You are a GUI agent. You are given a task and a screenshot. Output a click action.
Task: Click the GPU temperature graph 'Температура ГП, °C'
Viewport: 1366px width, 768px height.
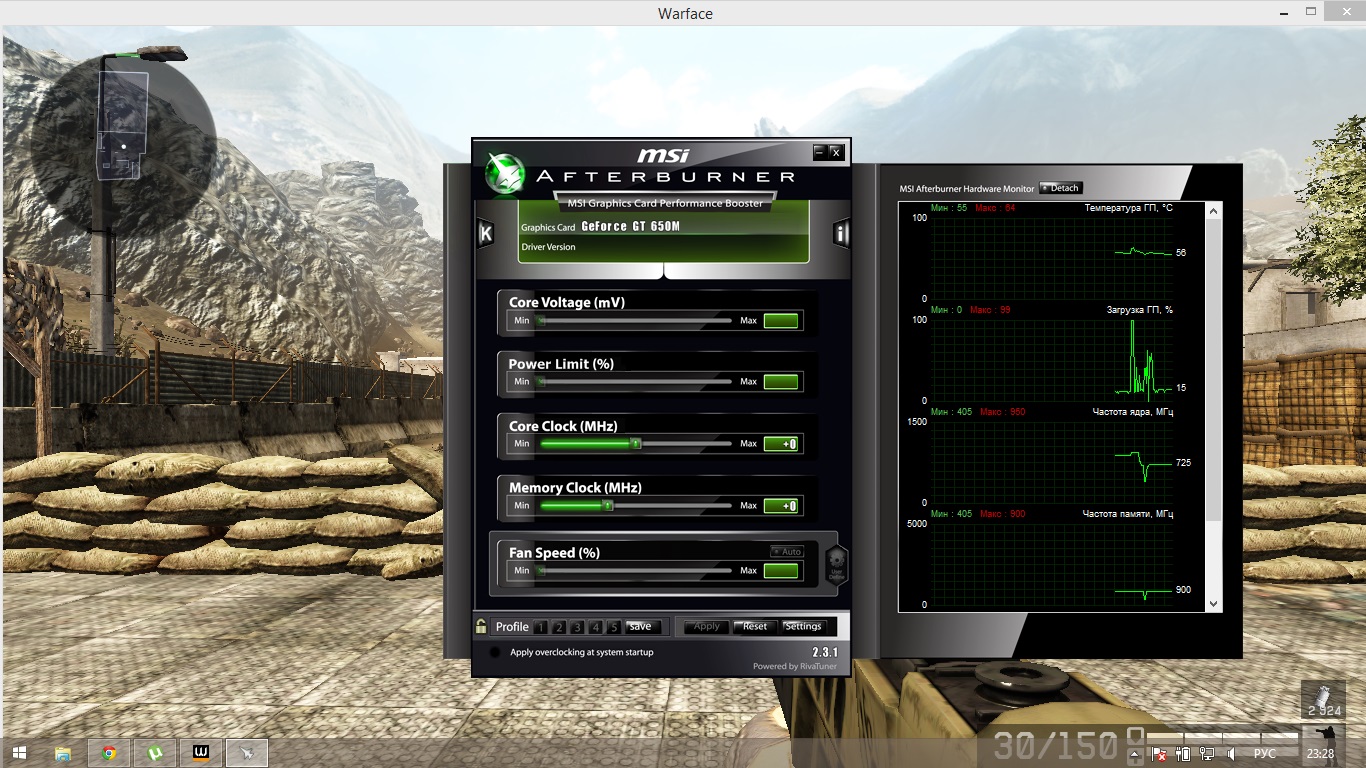coord(1052,256)
